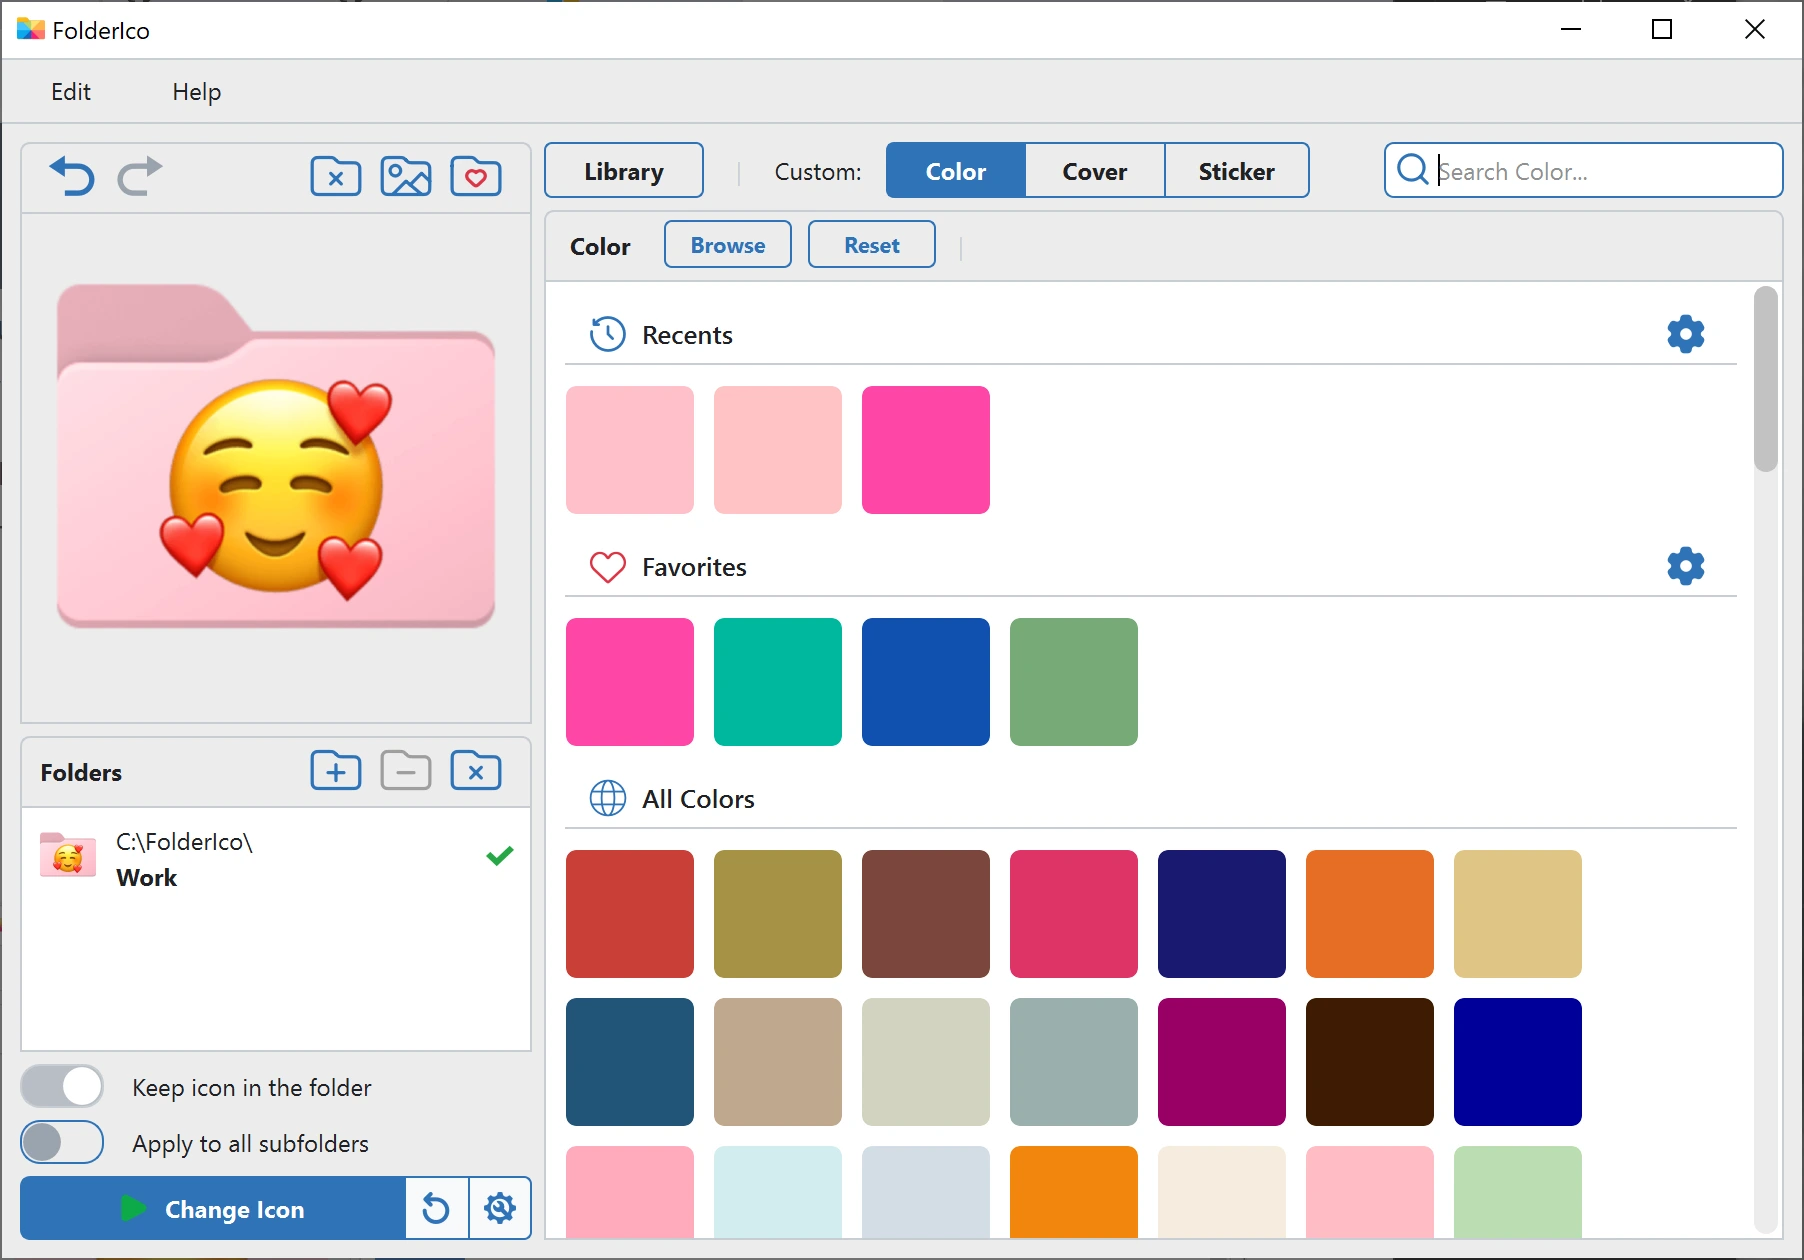The width and height of the screenshot is (1804, 1260).
Task: Select brown-maroon swatch in All Colors
Action: pyautogui.click(x=926, y=914)
